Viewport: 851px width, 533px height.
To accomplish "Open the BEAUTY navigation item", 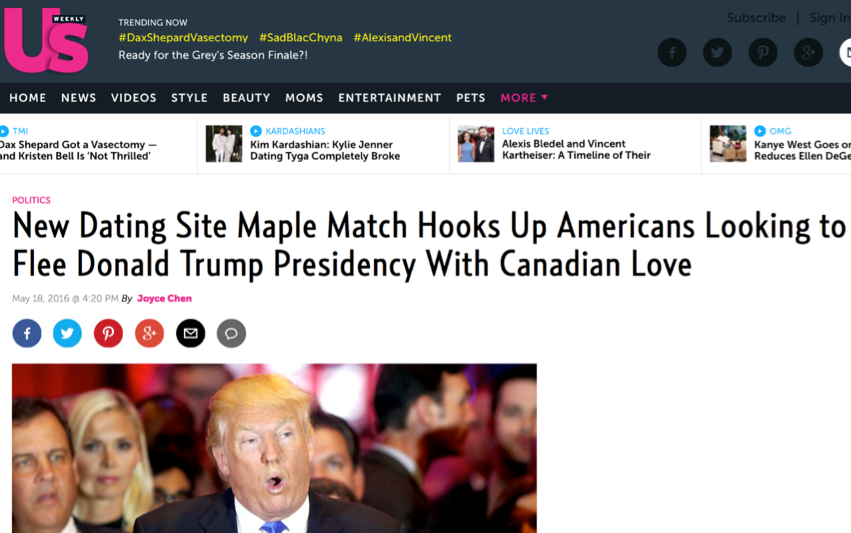I will [x=246, y=98].
